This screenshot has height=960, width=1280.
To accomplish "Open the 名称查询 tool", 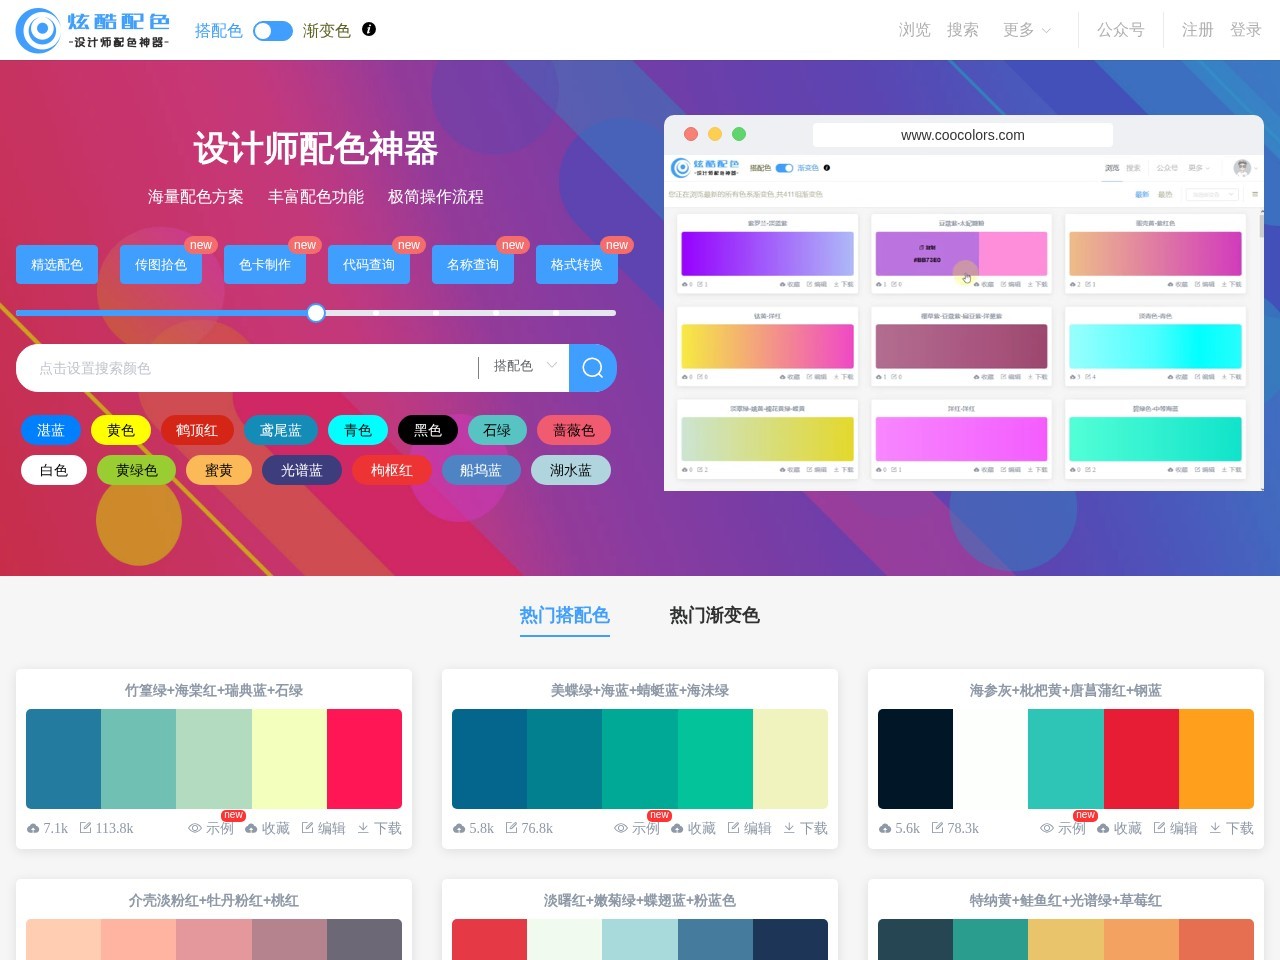I will [x=473, y=265].
